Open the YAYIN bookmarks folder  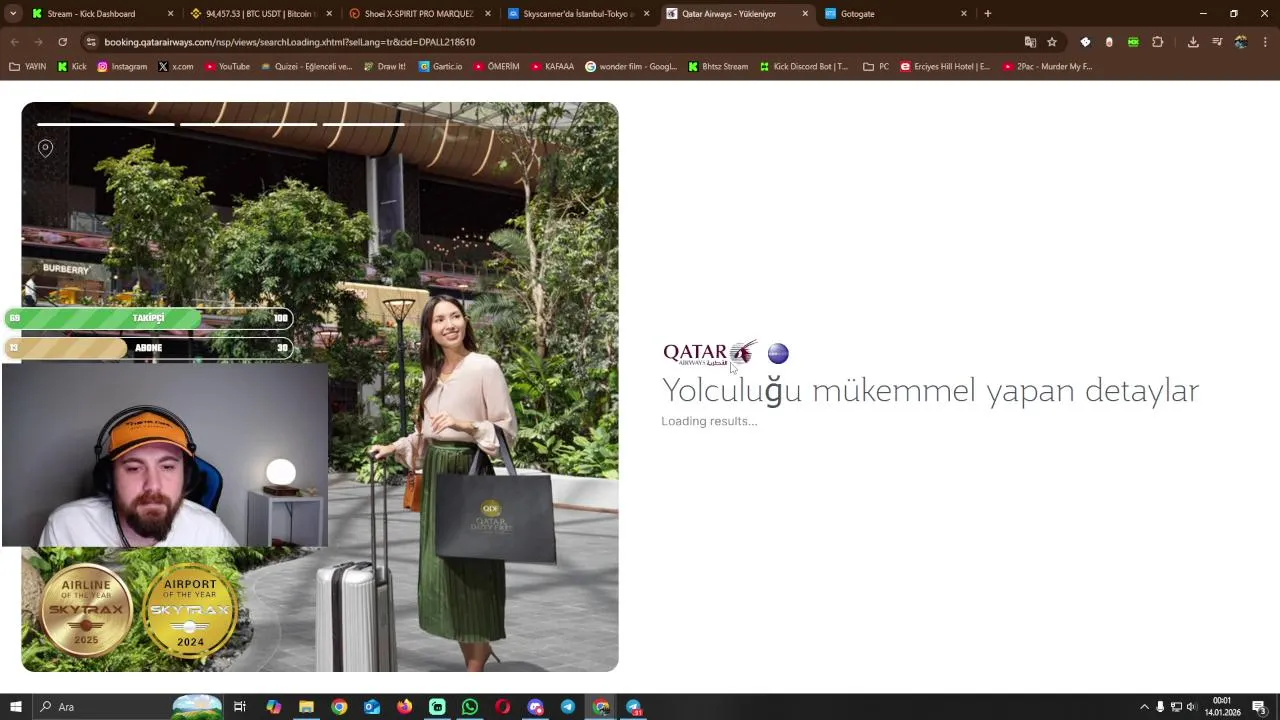[x=27, y=67]
